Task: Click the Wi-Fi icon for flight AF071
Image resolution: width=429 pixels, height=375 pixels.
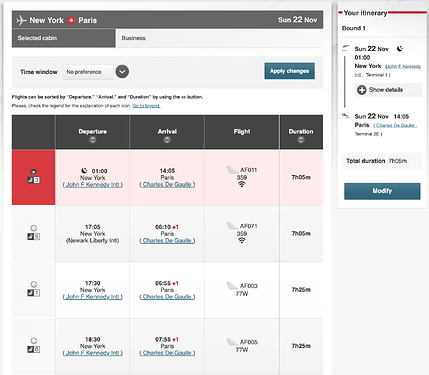Action: click(242, 240)
